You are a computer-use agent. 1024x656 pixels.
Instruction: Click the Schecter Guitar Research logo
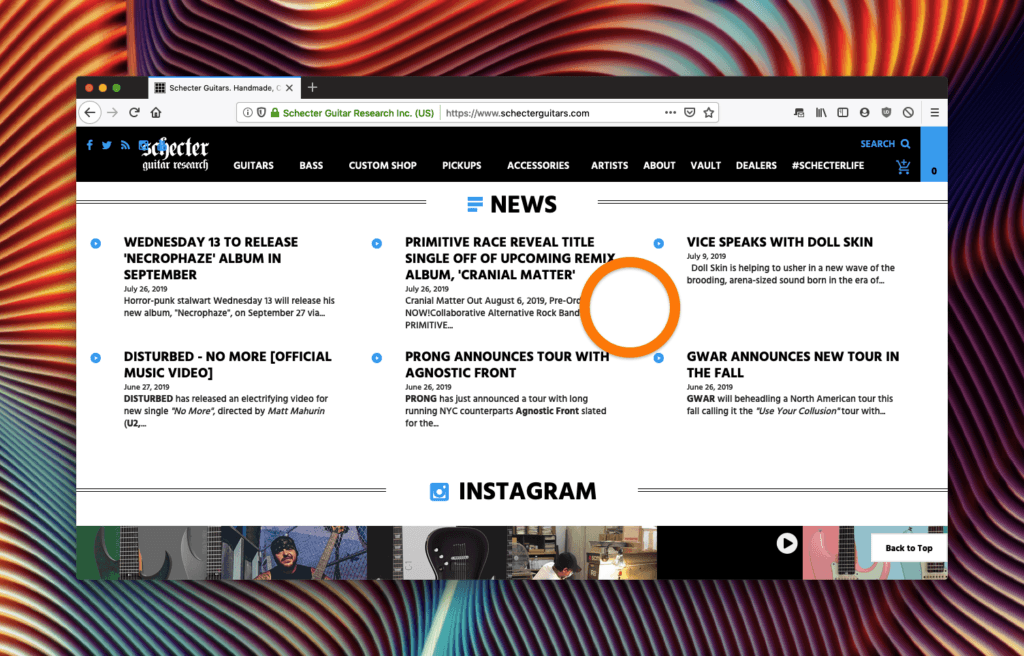coord(175,154)
